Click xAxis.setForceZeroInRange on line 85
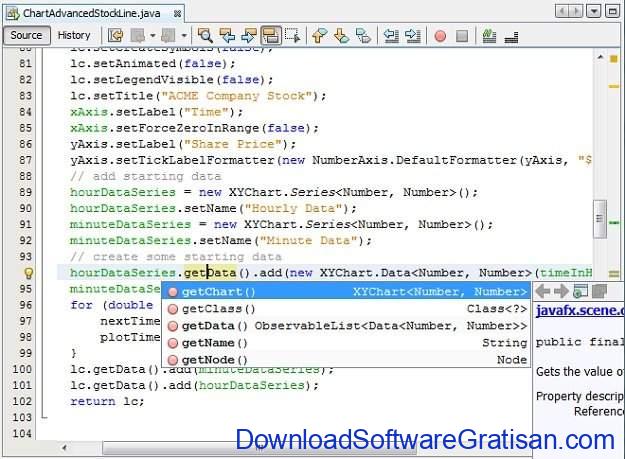This screenshot has width=625, height=459. (x=165, y=128)
